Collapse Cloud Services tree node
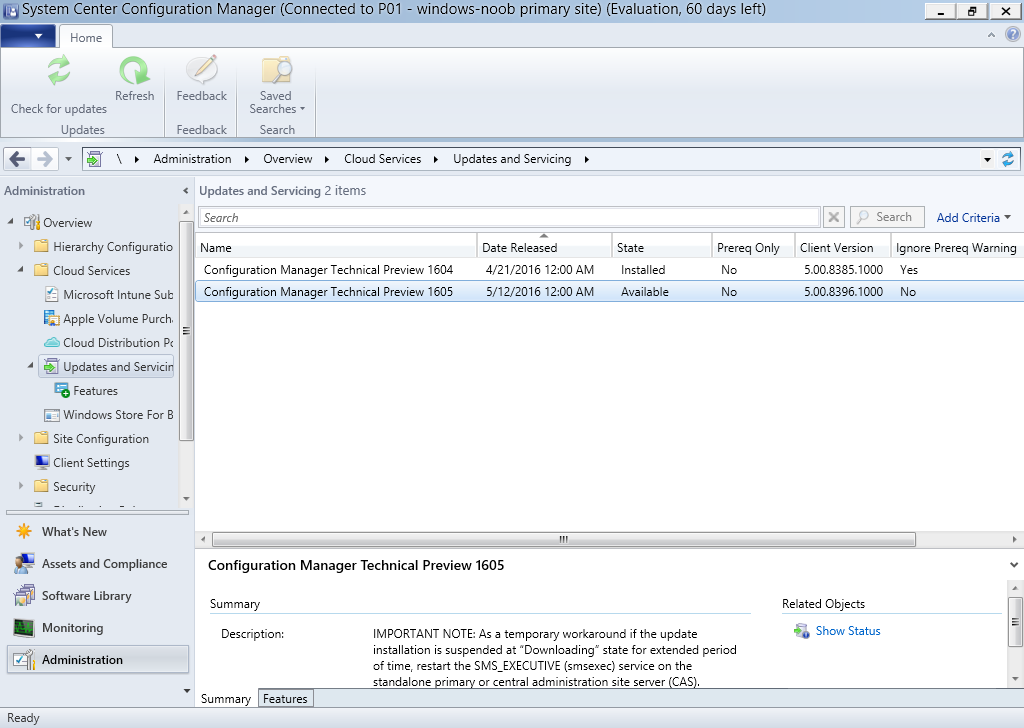This screenshot has height=728, width=1024. tap(21, 270)
